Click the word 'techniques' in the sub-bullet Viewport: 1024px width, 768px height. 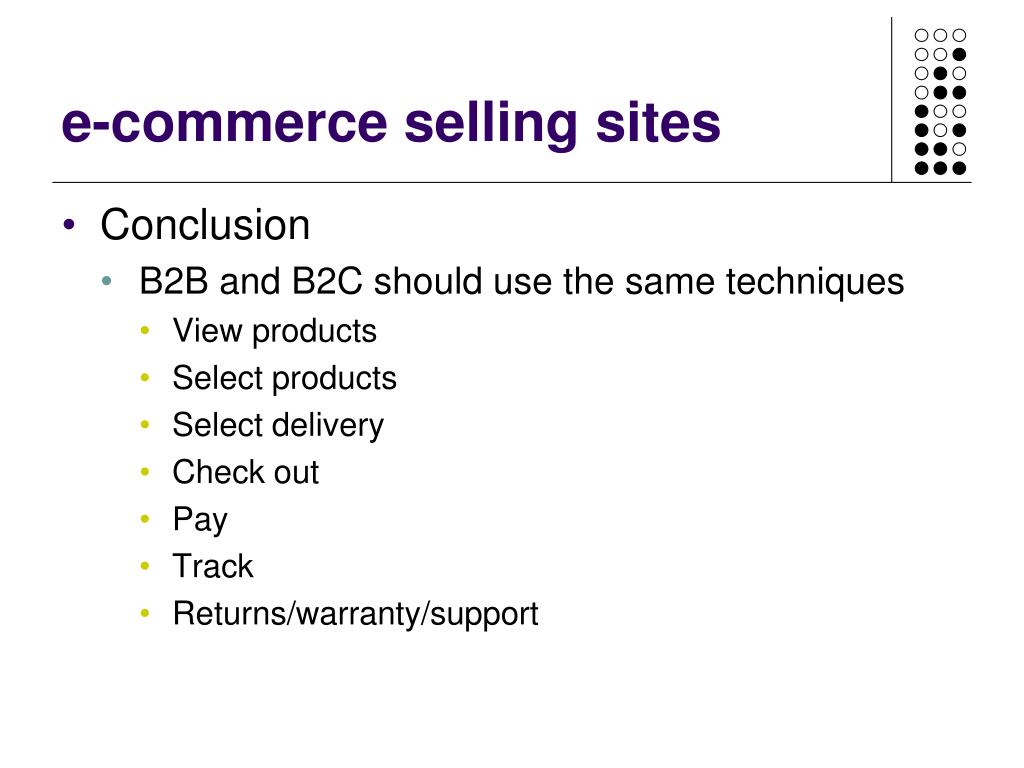(814, 283)
